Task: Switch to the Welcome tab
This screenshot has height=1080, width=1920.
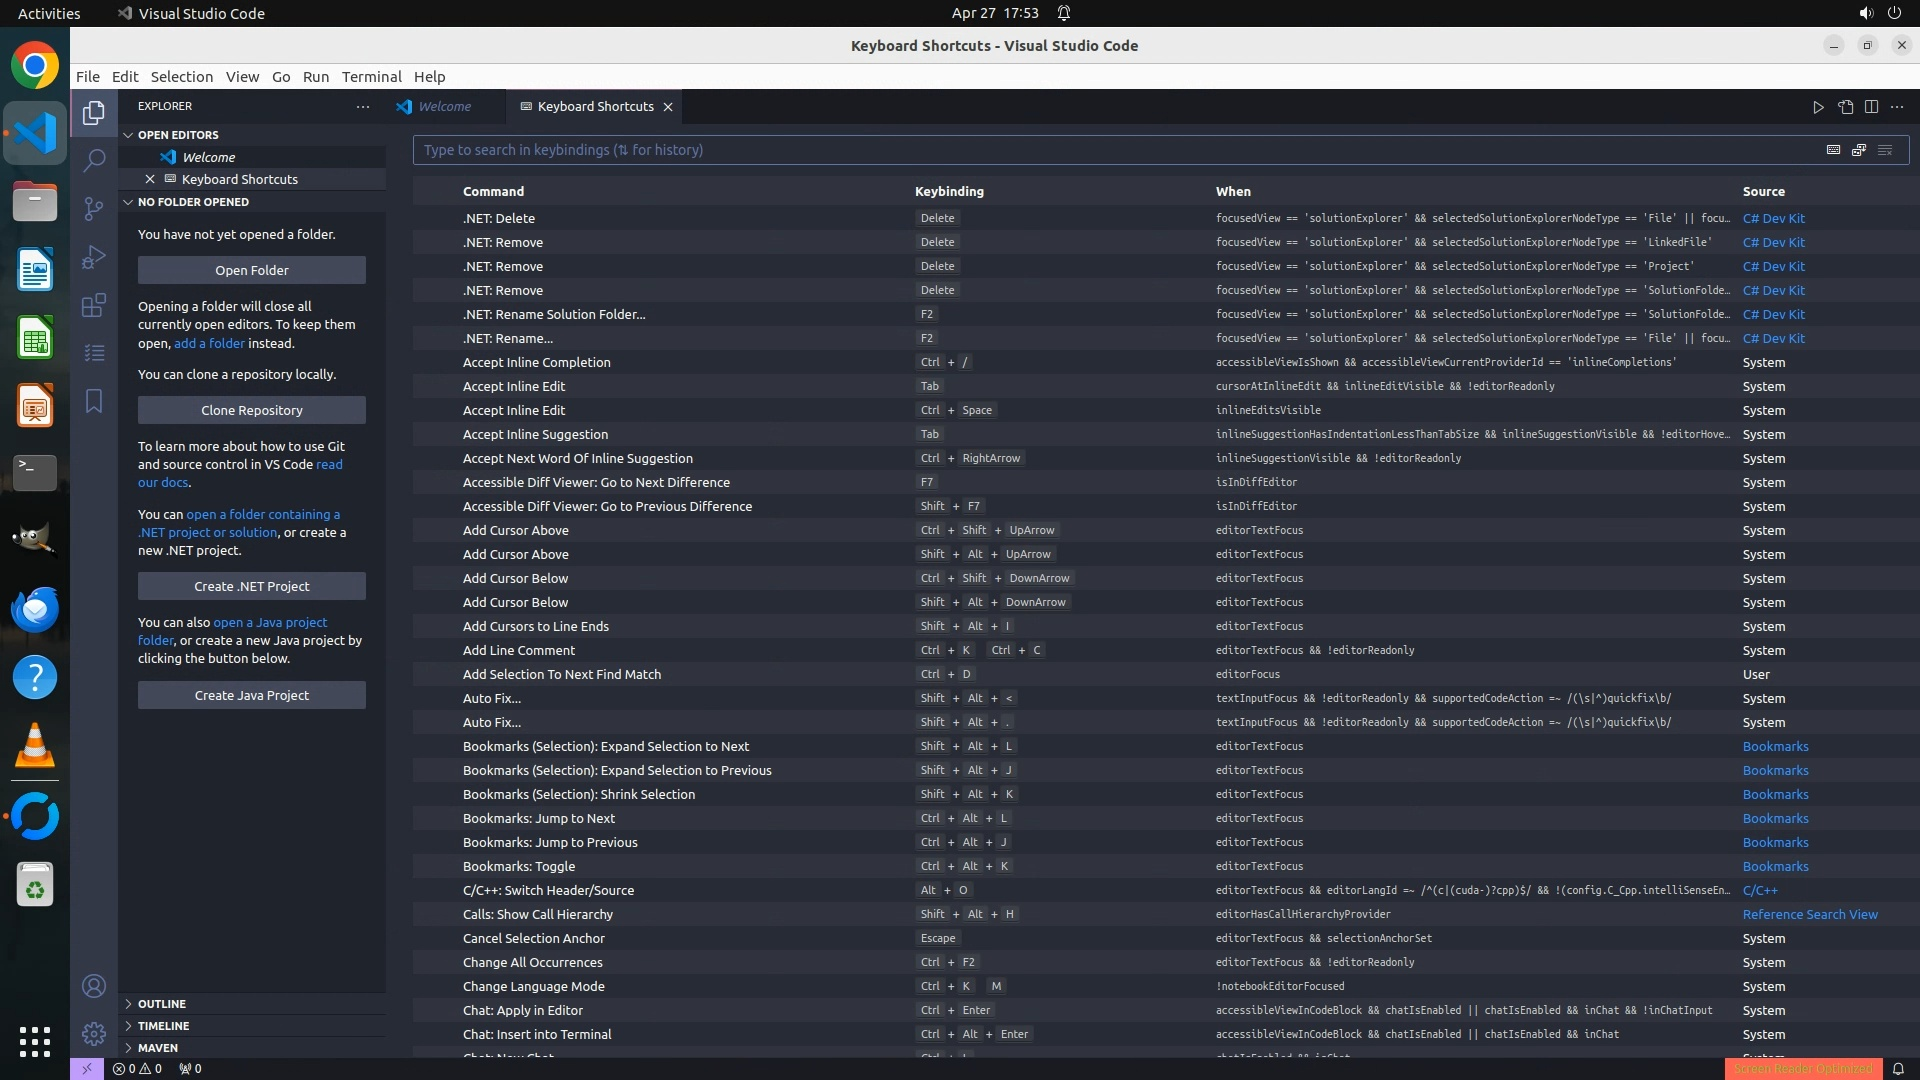Action: coord(444,107)
